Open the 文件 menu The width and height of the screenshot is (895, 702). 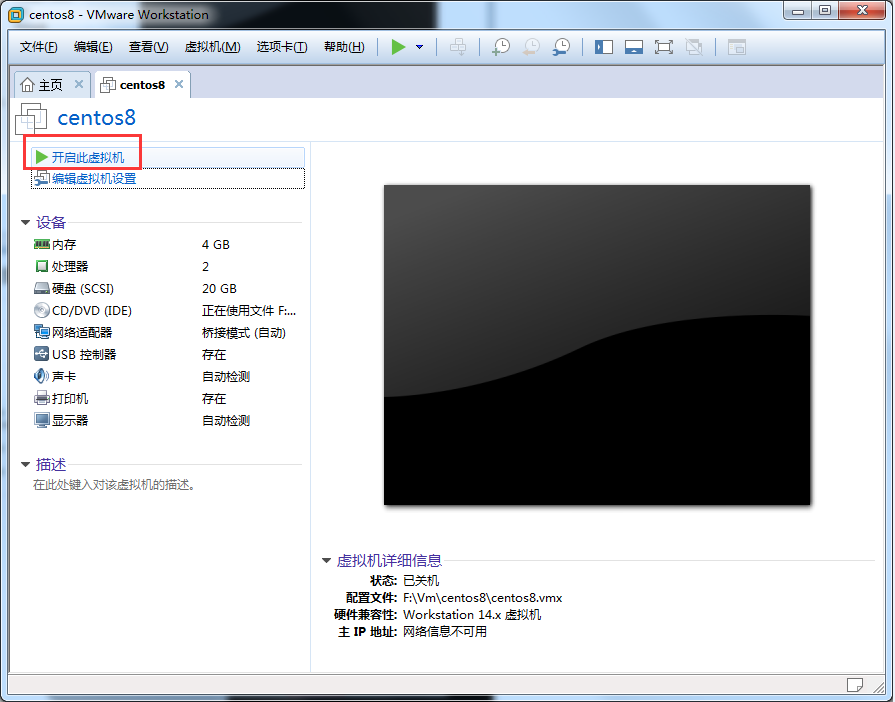point(39,47)
